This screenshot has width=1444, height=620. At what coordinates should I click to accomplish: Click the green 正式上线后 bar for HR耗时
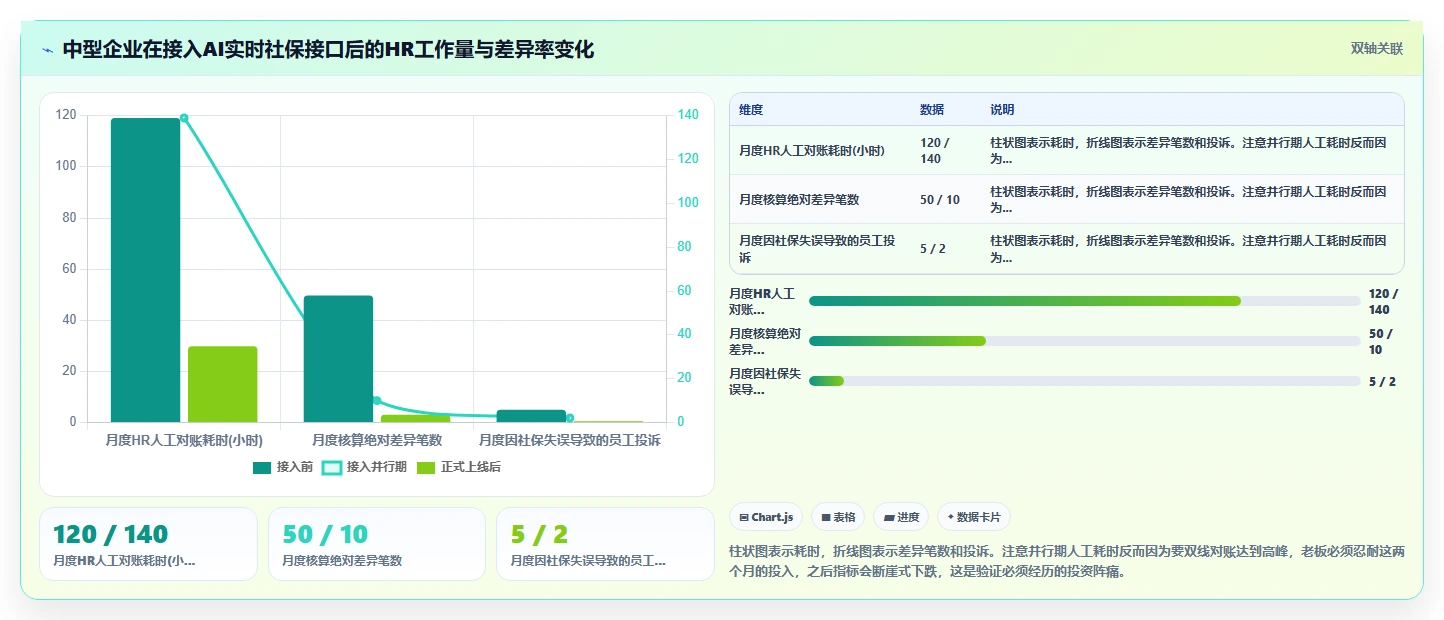[223, 384]
